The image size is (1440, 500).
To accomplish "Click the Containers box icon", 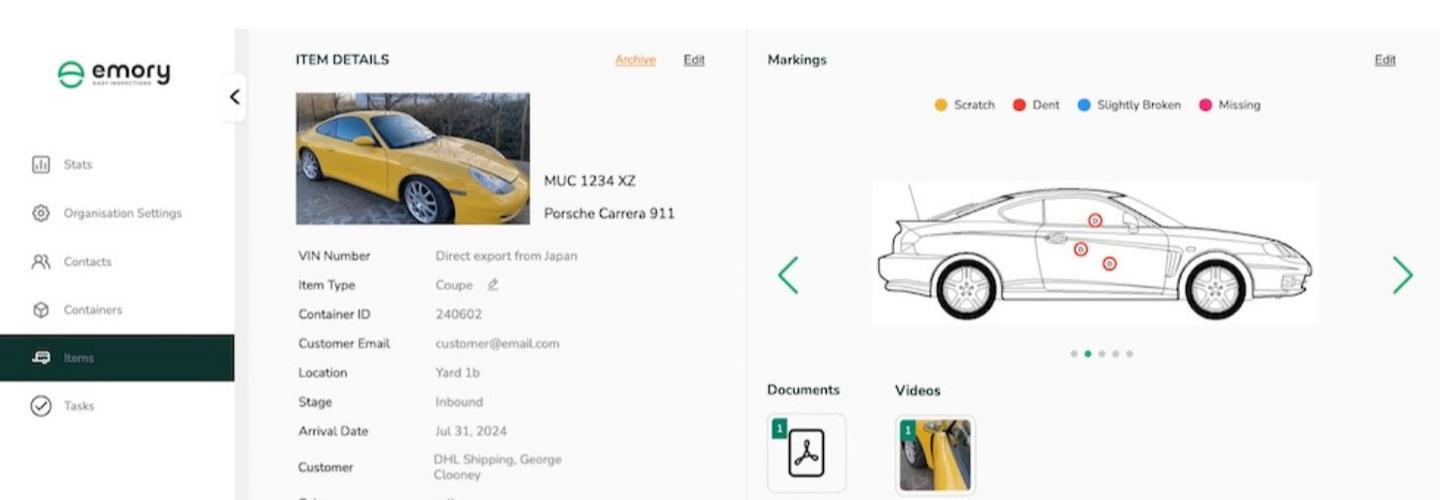I will click(41, 310).
